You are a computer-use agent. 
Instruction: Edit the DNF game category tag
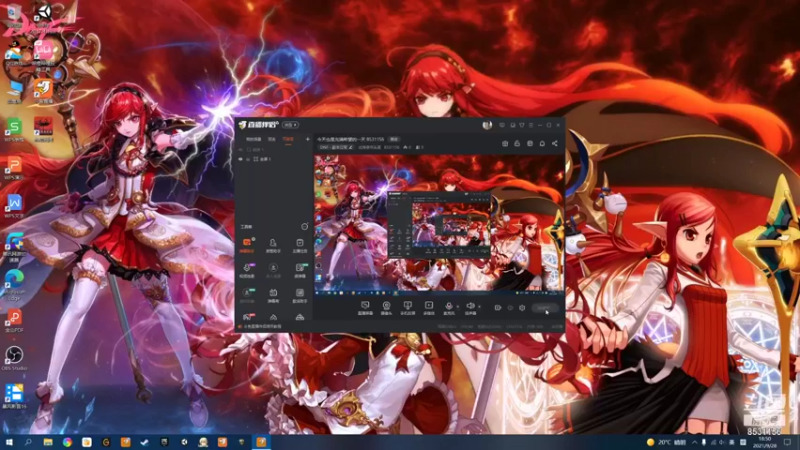336,147
